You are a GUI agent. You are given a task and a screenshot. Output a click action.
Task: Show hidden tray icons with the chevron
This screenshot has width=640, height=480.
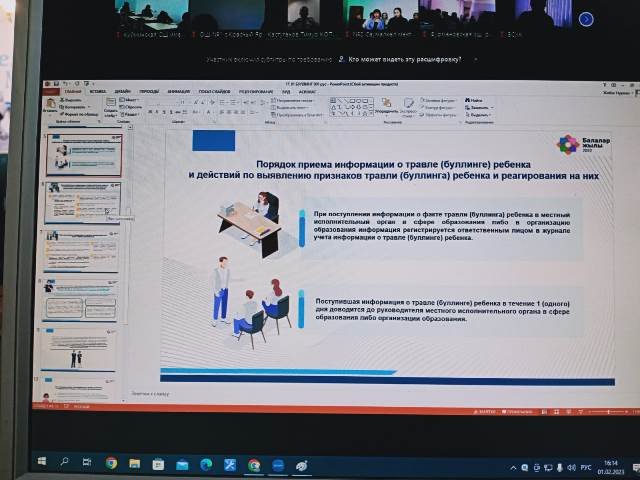(x=513, y=468)
